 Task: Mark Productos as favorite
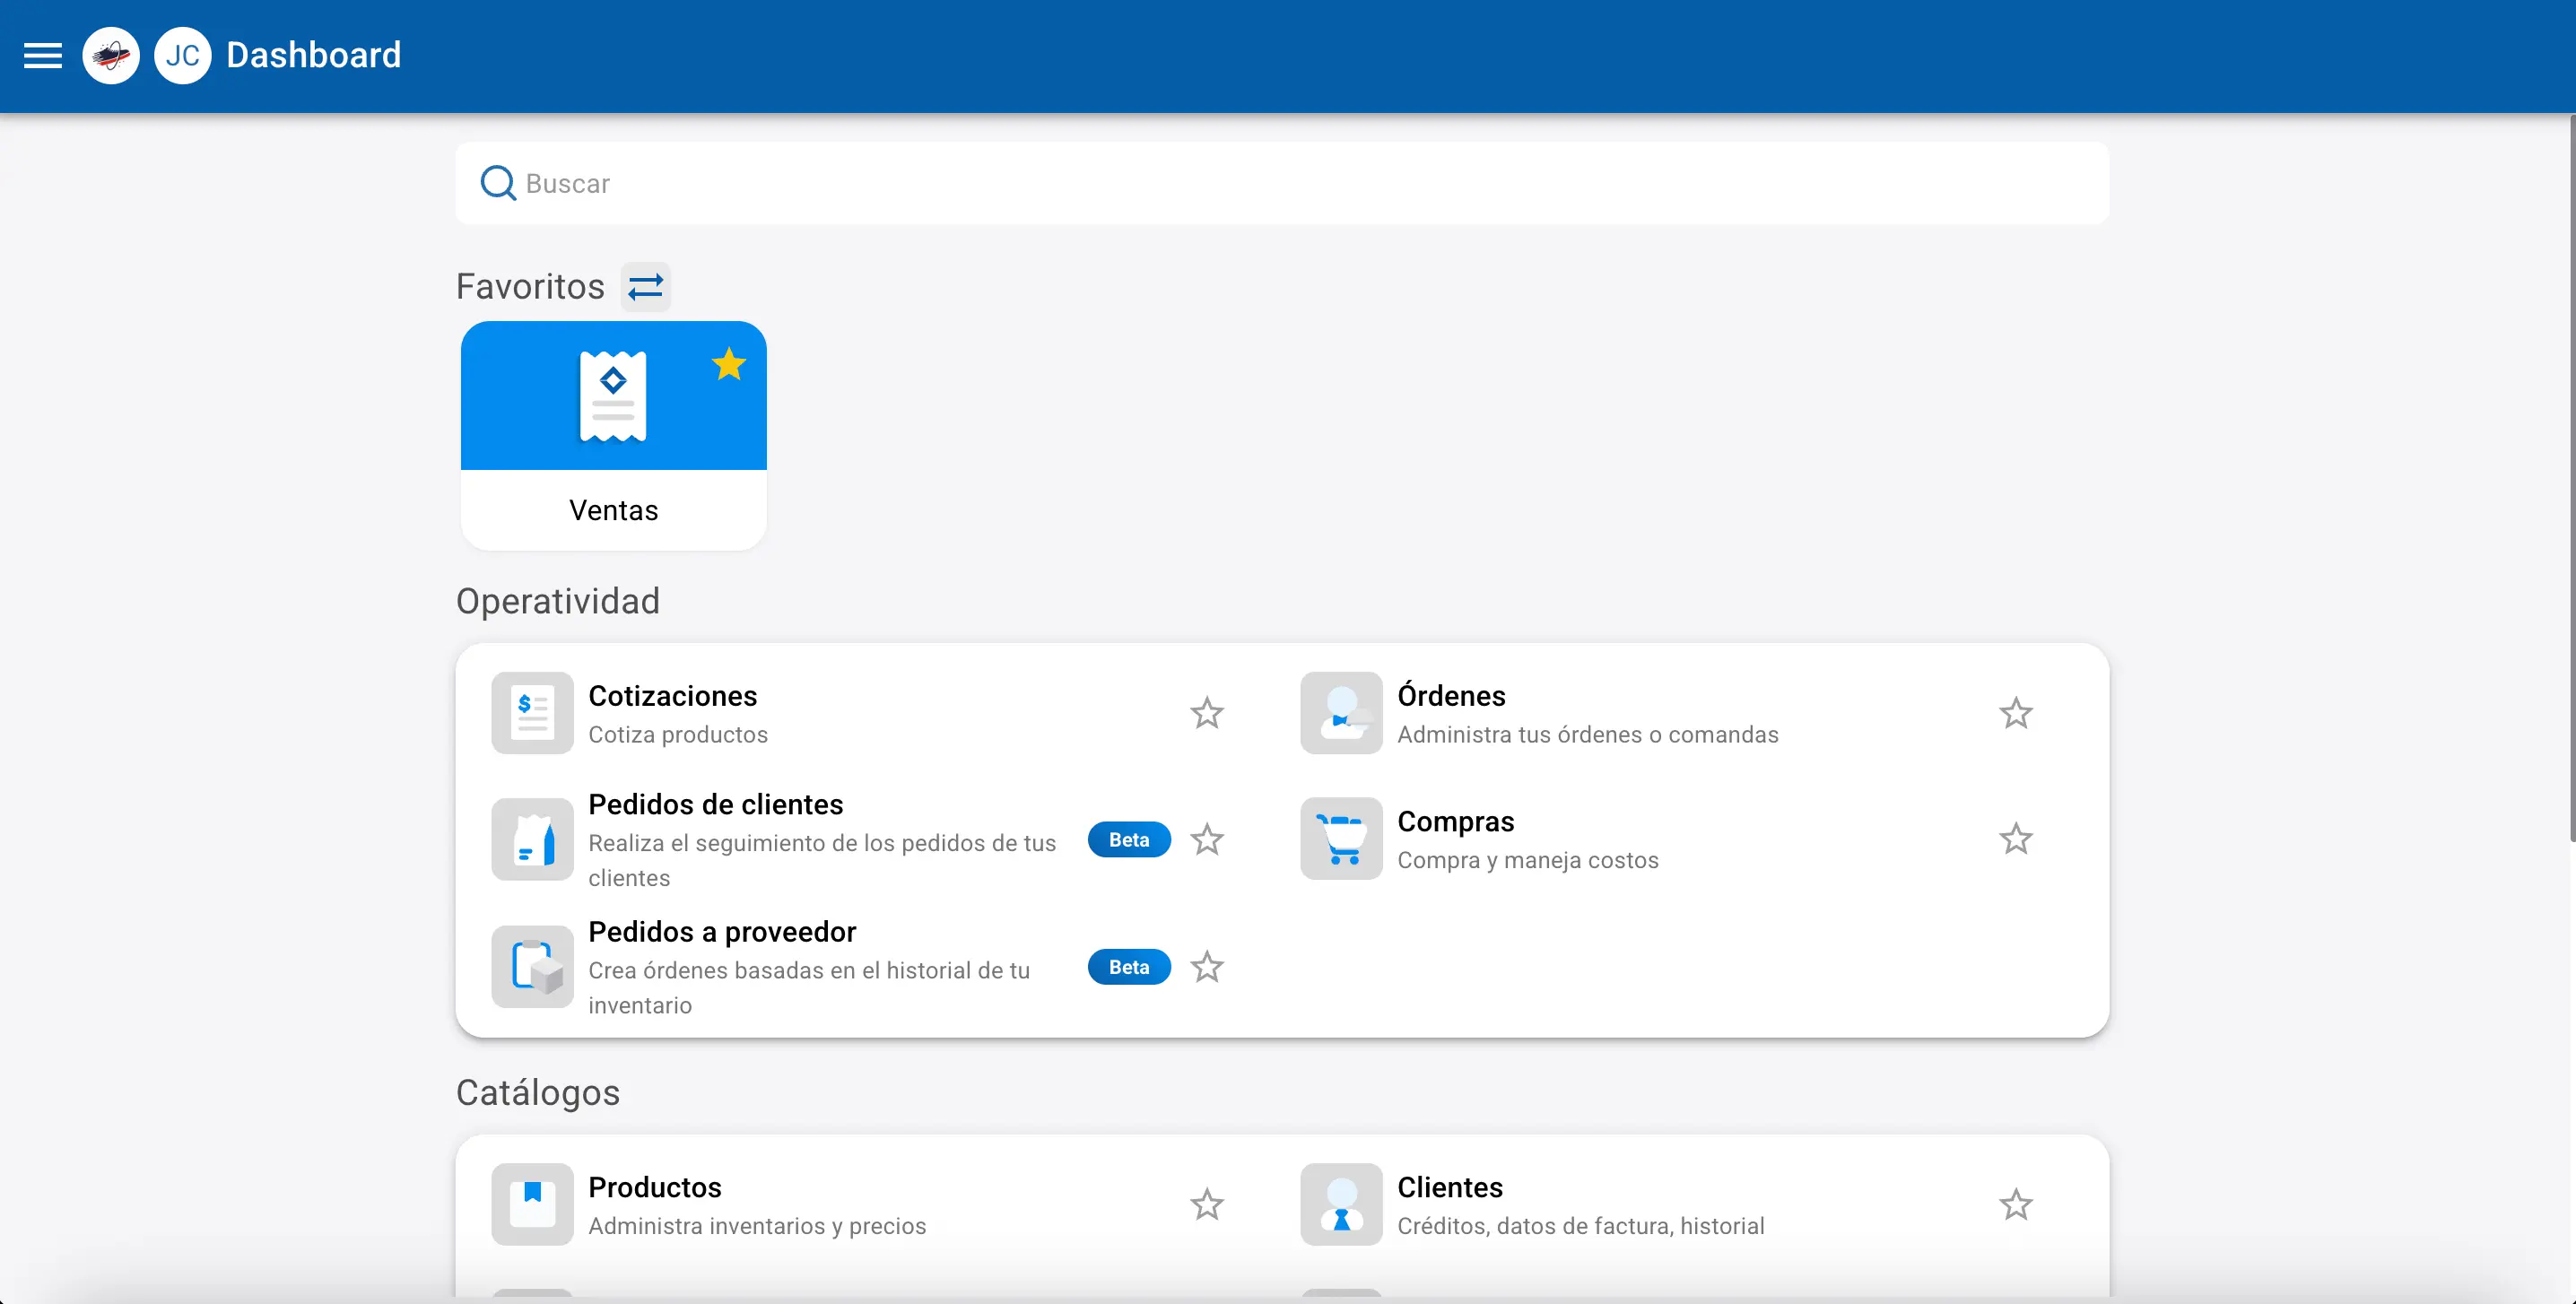1207,1204
